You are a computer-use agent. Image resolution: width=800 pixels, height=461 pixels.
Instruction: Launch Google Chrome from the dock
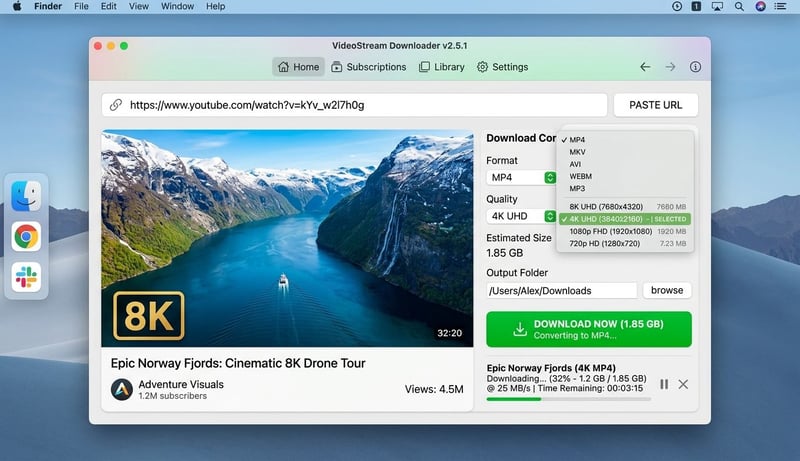tap(26, 237)
